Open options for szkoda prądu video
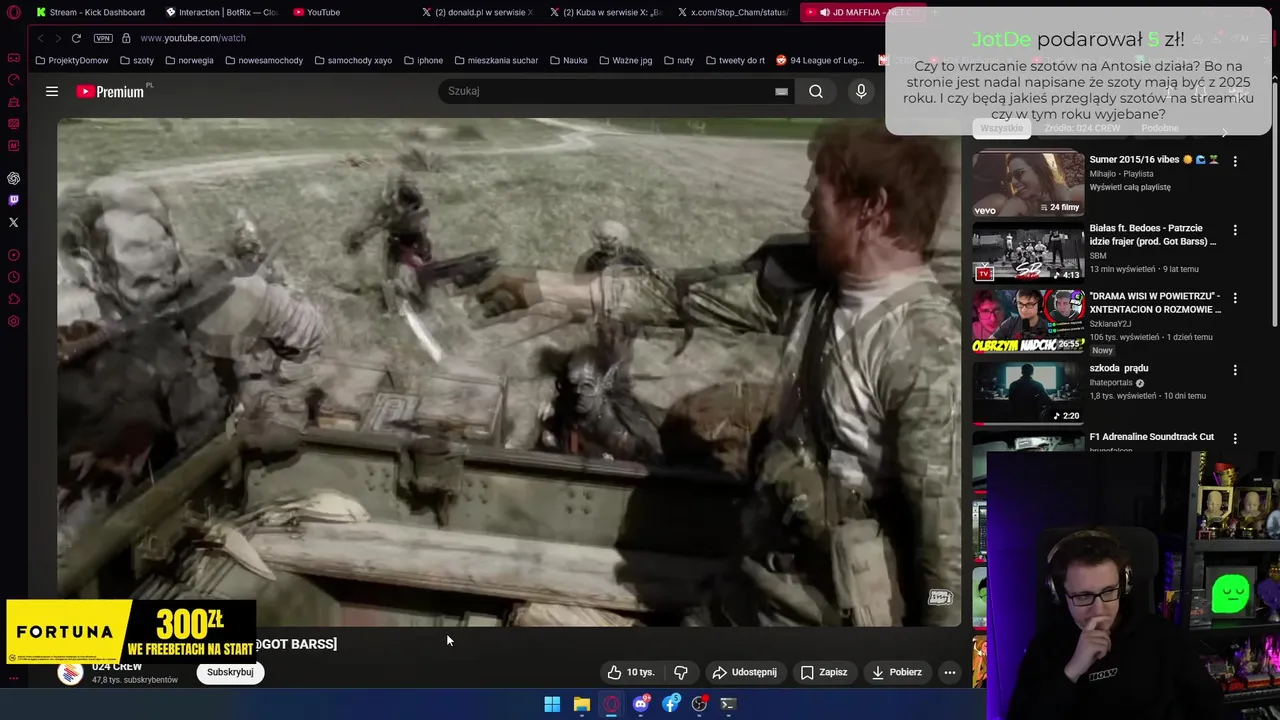Viewport: 1280px width, 720px height. (x=1235, y=369)
